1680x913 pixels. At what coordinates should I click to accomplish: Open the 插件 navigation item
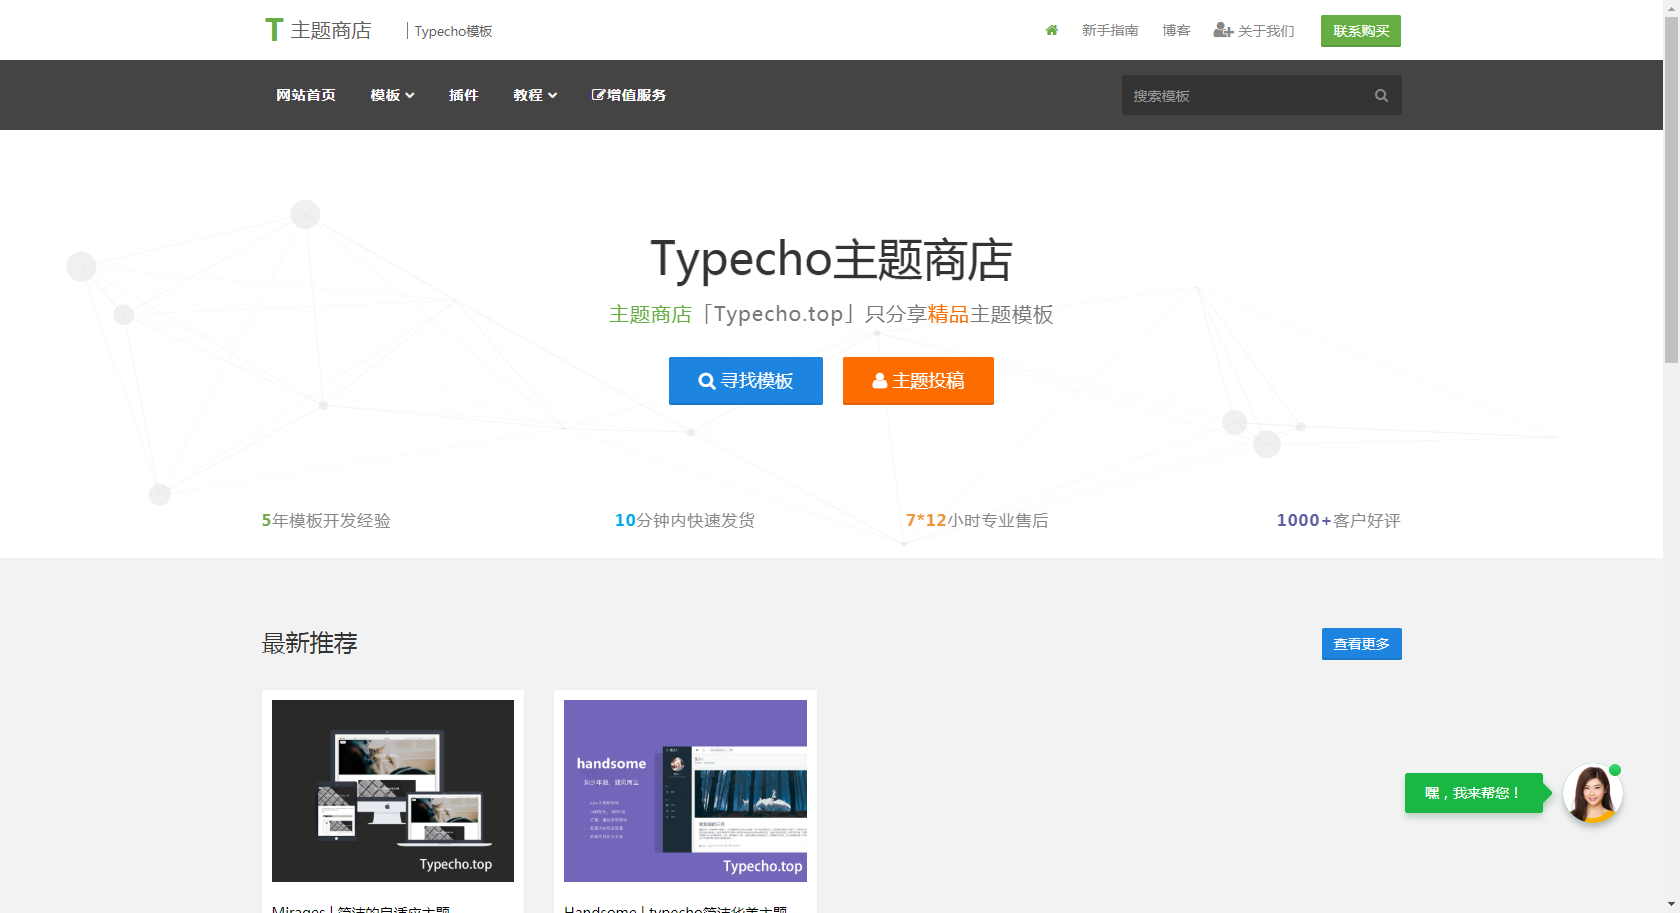tap(464, 95)
